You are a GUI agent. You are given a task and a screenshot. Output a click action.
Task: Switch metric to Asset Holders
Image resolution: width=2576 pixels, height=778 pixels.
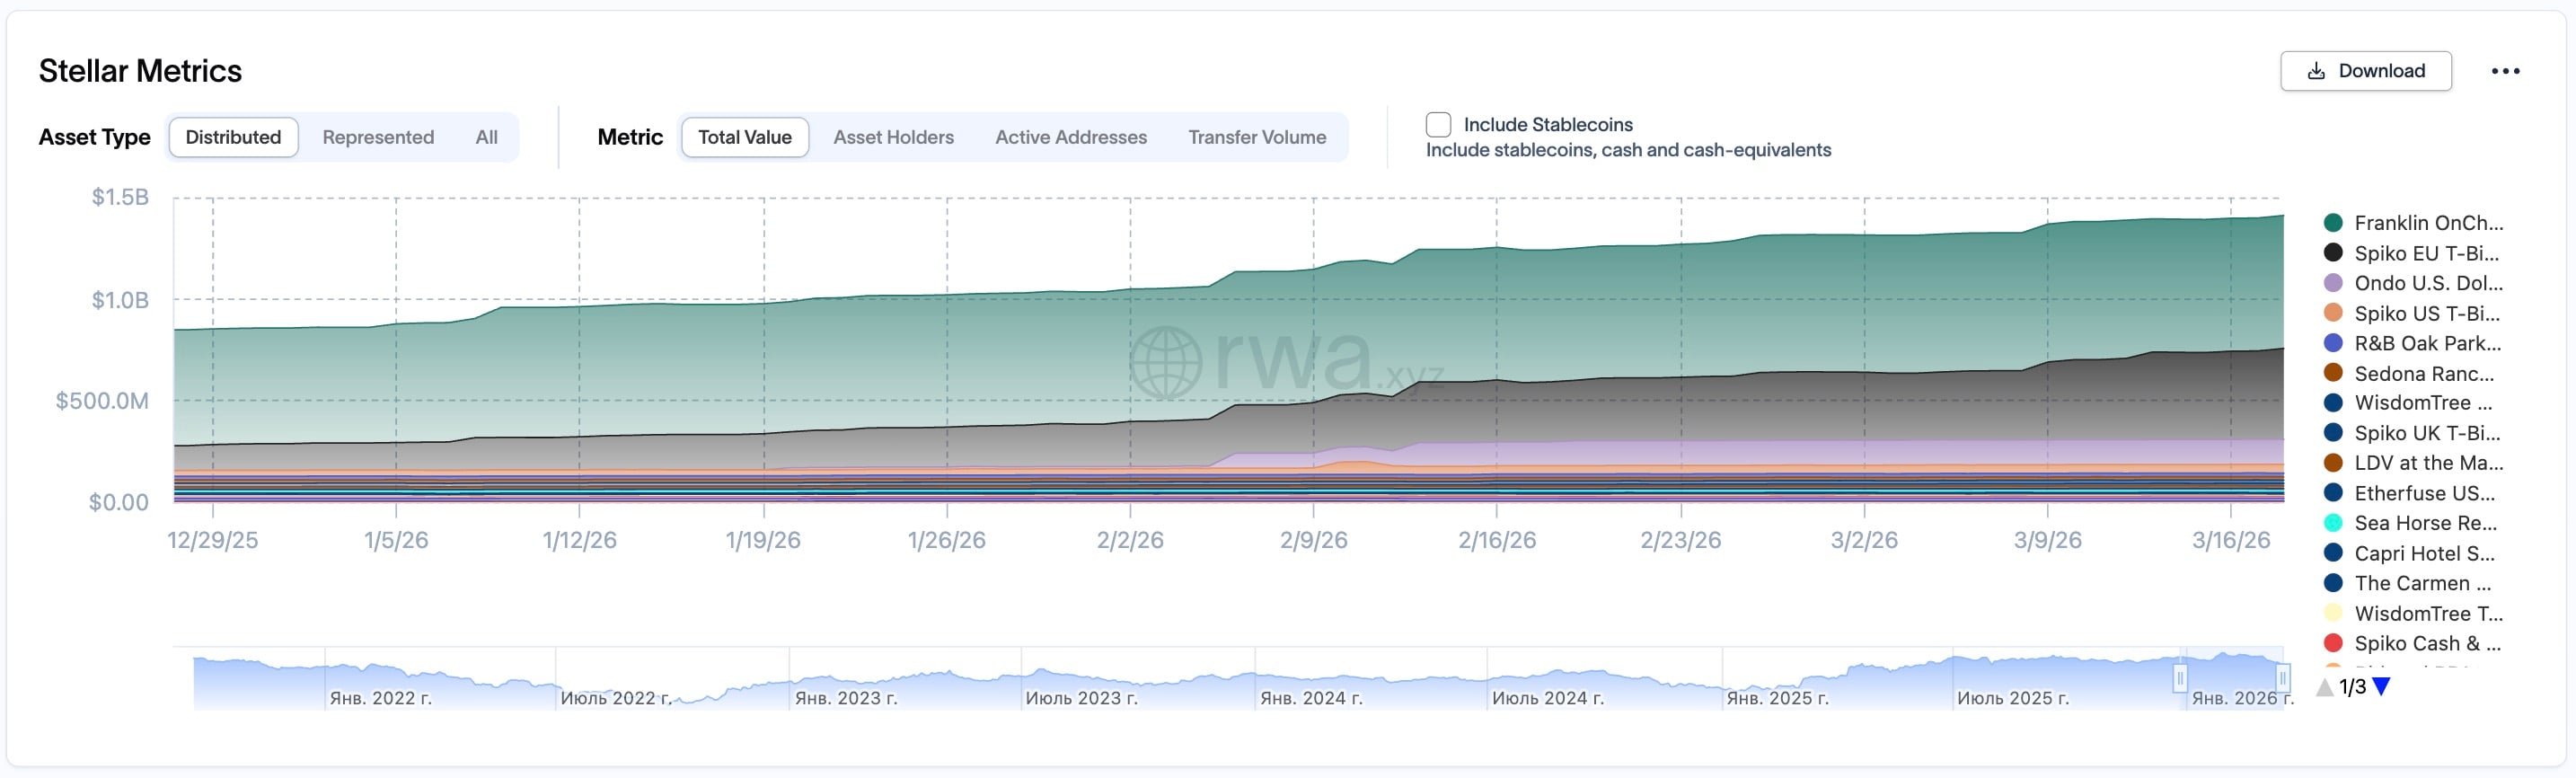893,137
